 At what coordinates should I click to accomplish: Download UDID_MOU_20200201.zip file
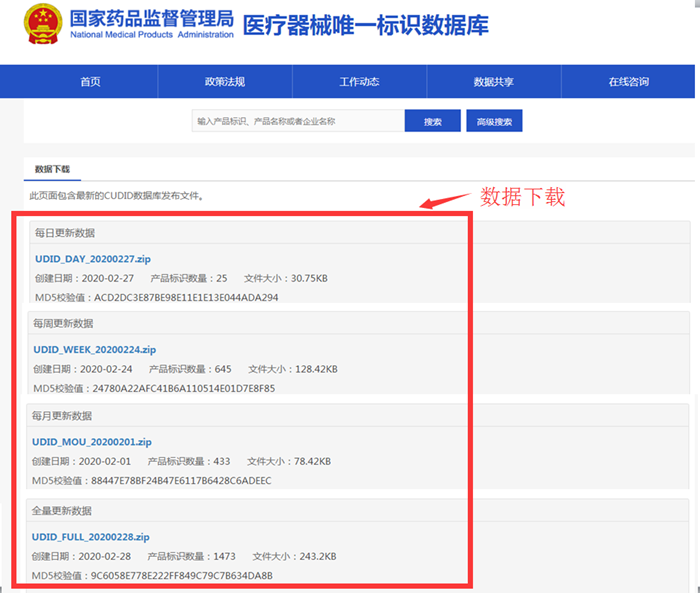92,441
